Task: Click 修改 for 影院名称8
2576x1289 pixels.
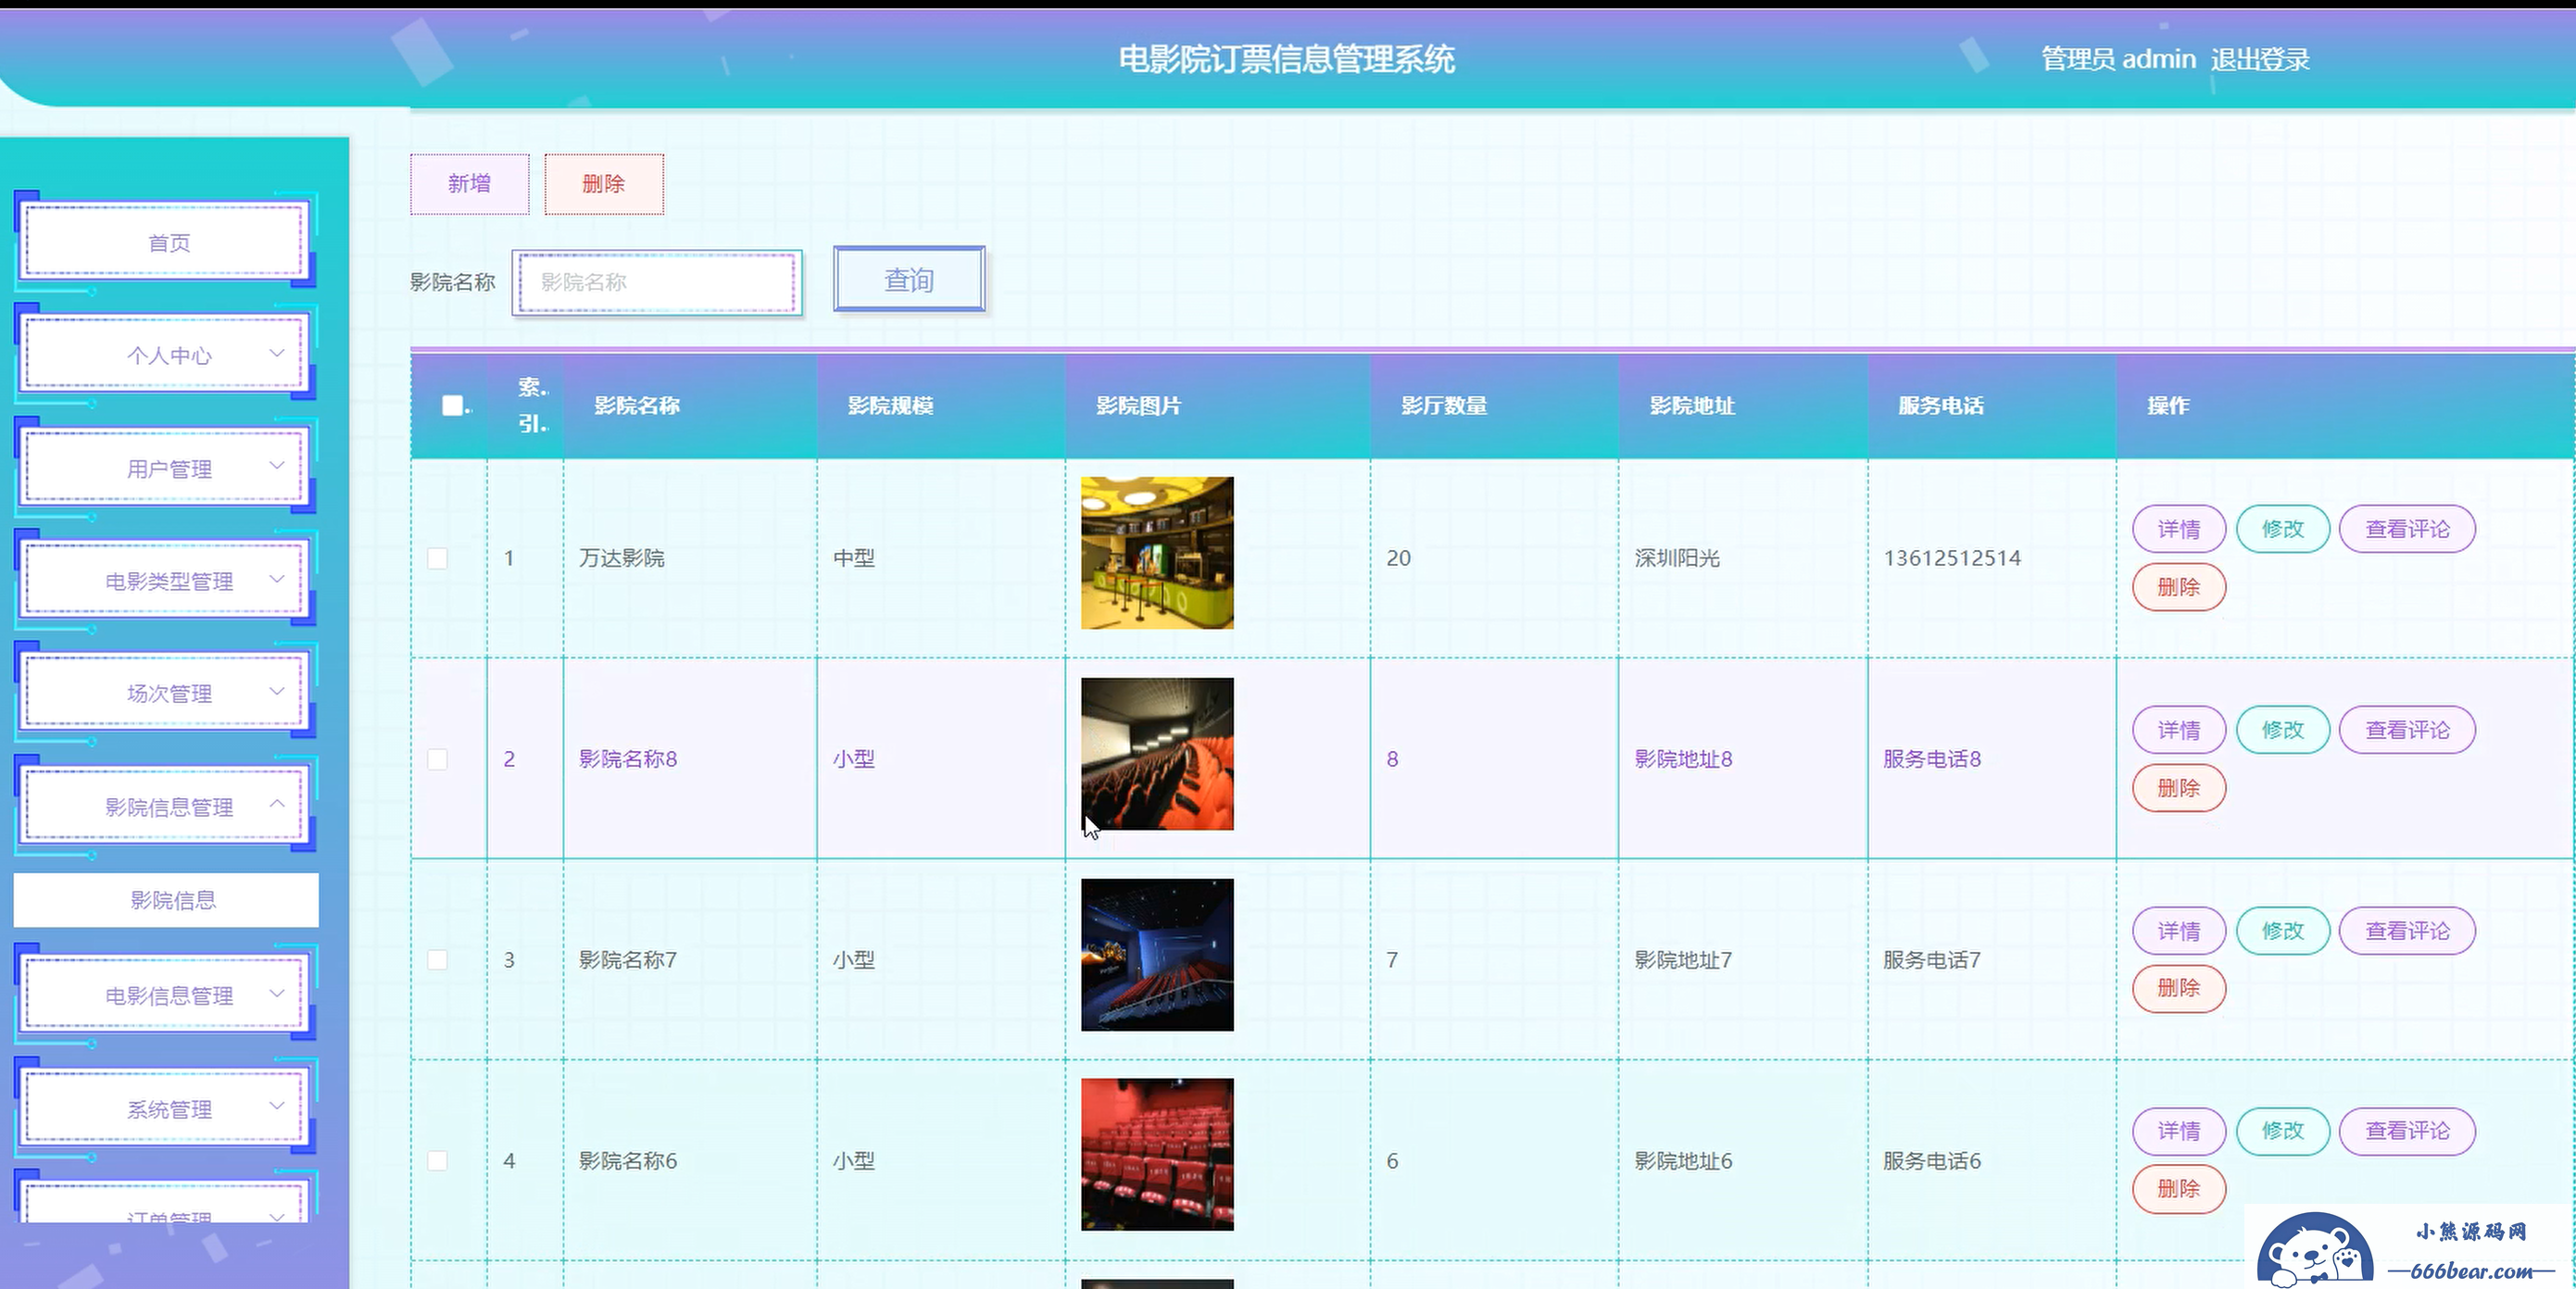Action: coord(2283,730)
